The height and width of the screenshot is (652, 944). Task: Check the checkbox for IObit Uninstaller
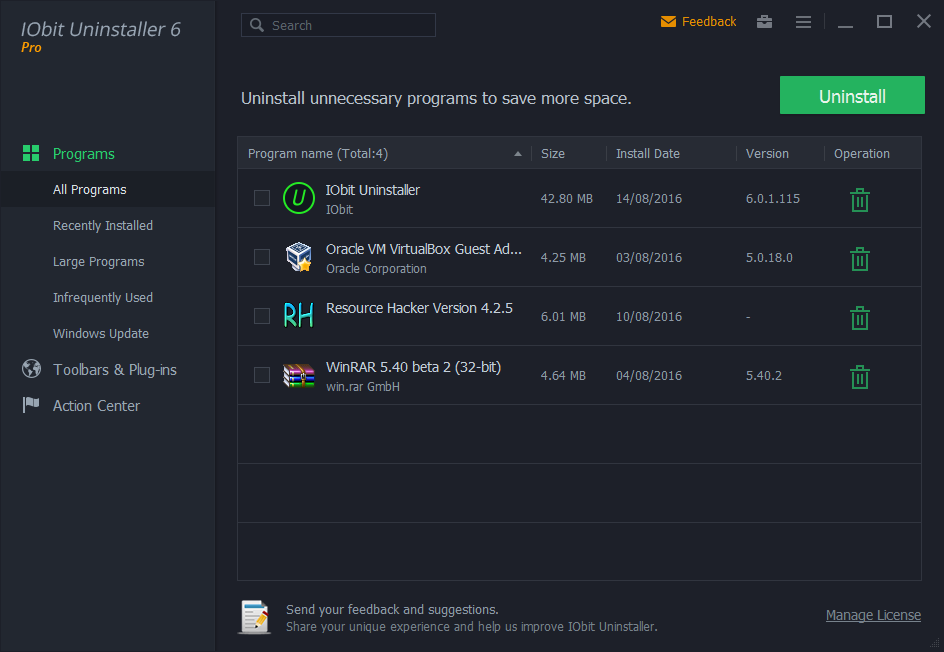[262, 198]
